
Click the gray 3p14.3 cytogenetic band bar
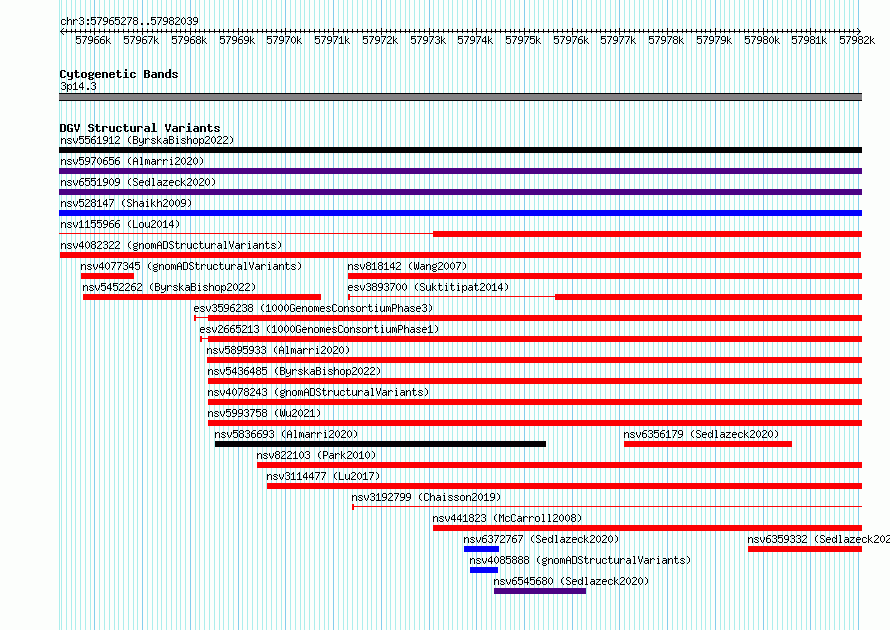(460, 97)
